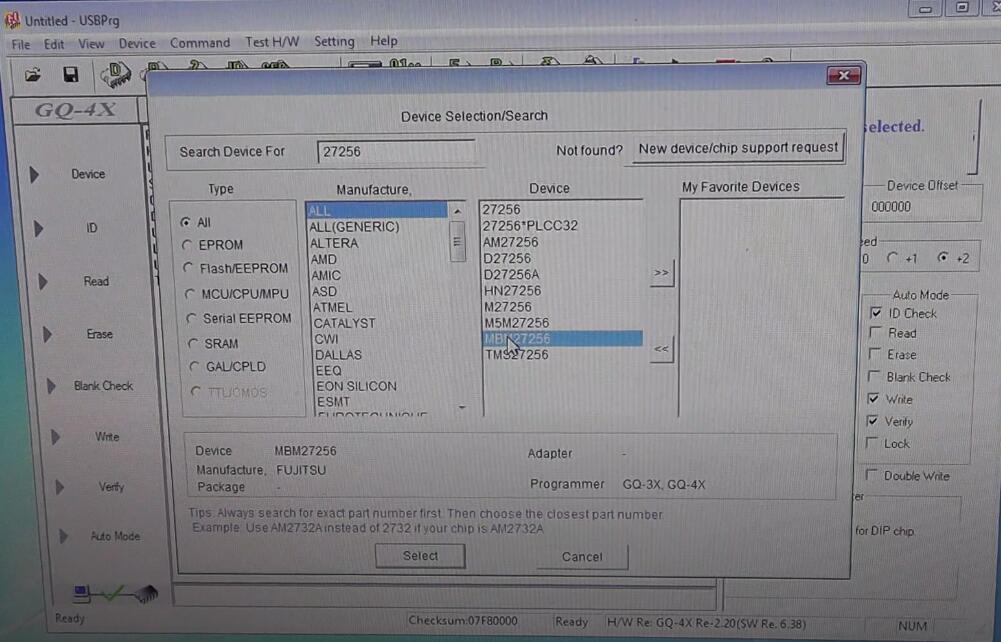
Task: Open the View menu
Action: (91, 44)
